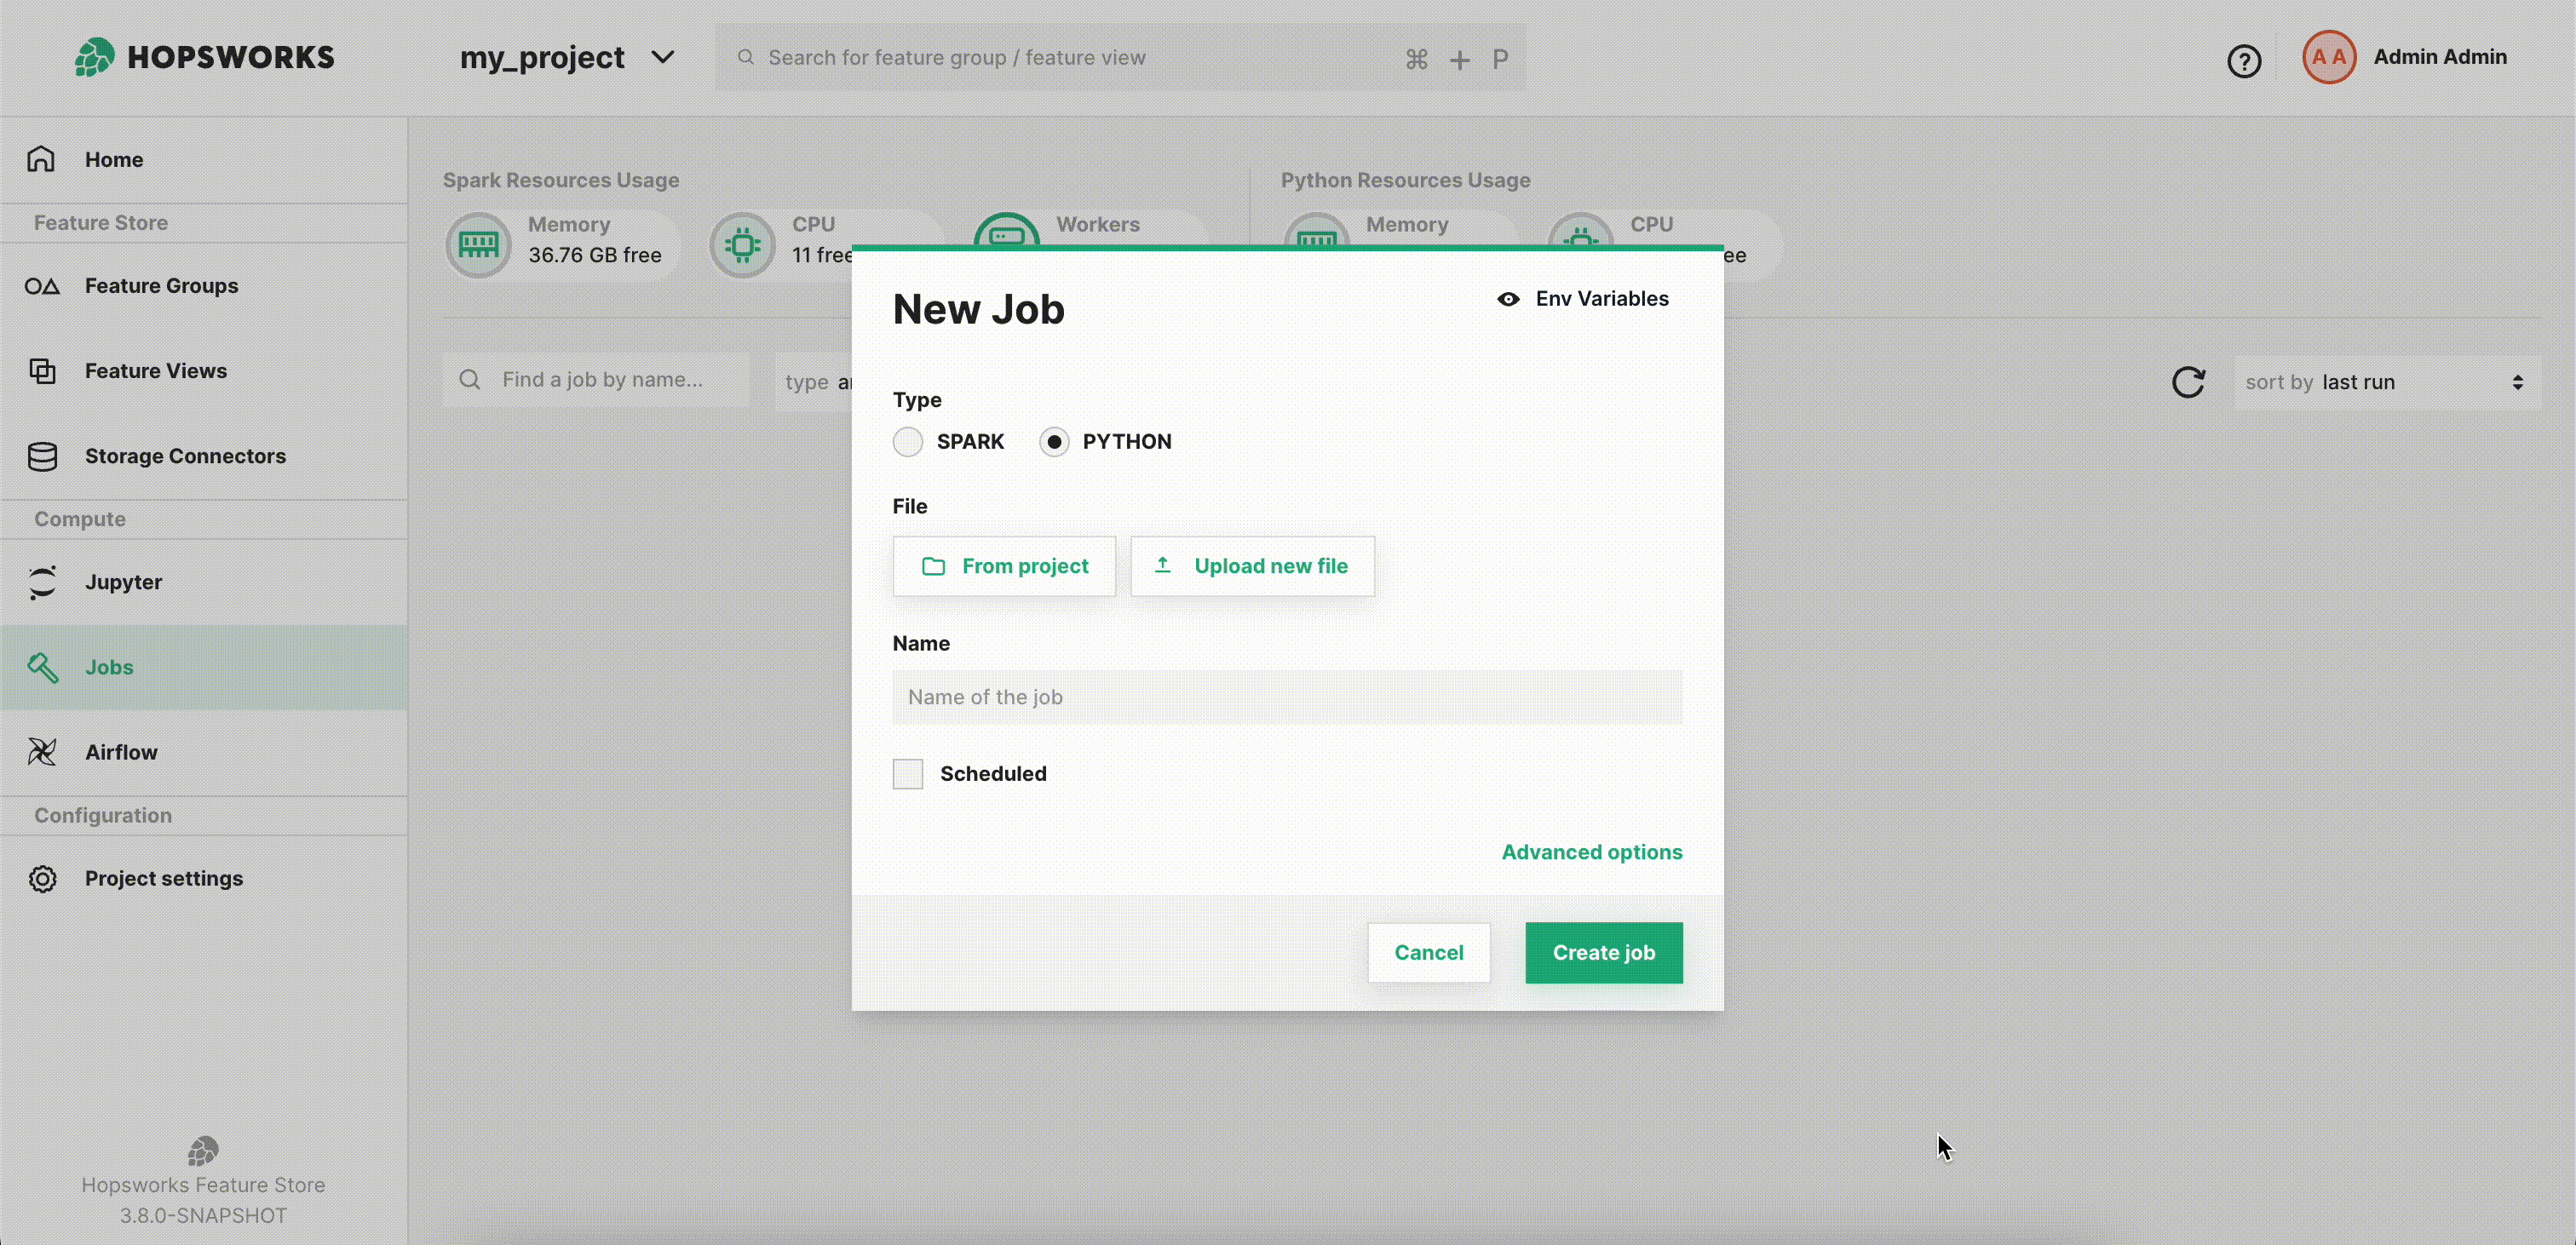2576x1245 pixels.
Task: Navigate to Airflow section
Action: pyautogui.click(x=120, y=750)
